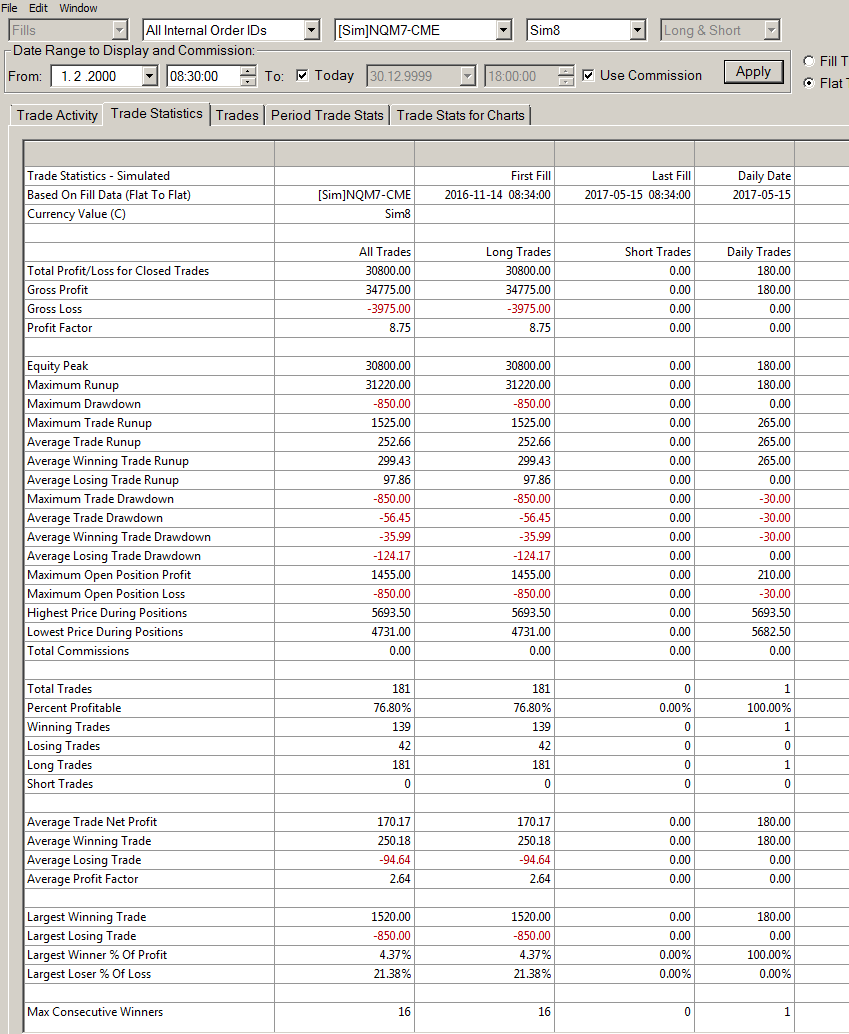Click the Long Trades column header
Viewport: 849px width, 1034px height.
click(x=518, y=252)
